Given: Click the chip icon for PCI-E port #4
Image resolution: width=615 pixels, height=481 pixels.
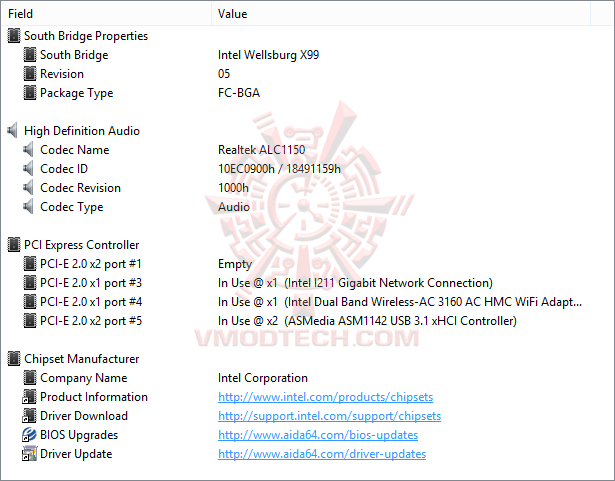Looking at the screenshot, I should (30, 302).
